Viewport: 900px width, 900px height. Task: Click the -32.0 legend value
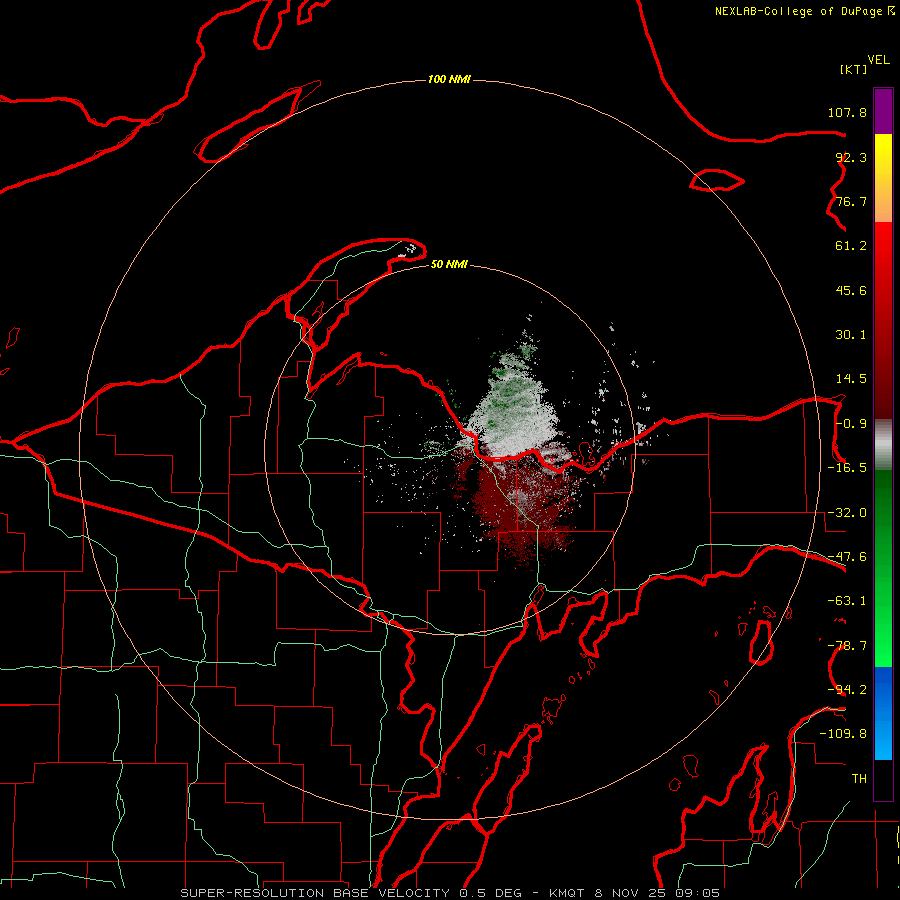[x=847, y=513]
